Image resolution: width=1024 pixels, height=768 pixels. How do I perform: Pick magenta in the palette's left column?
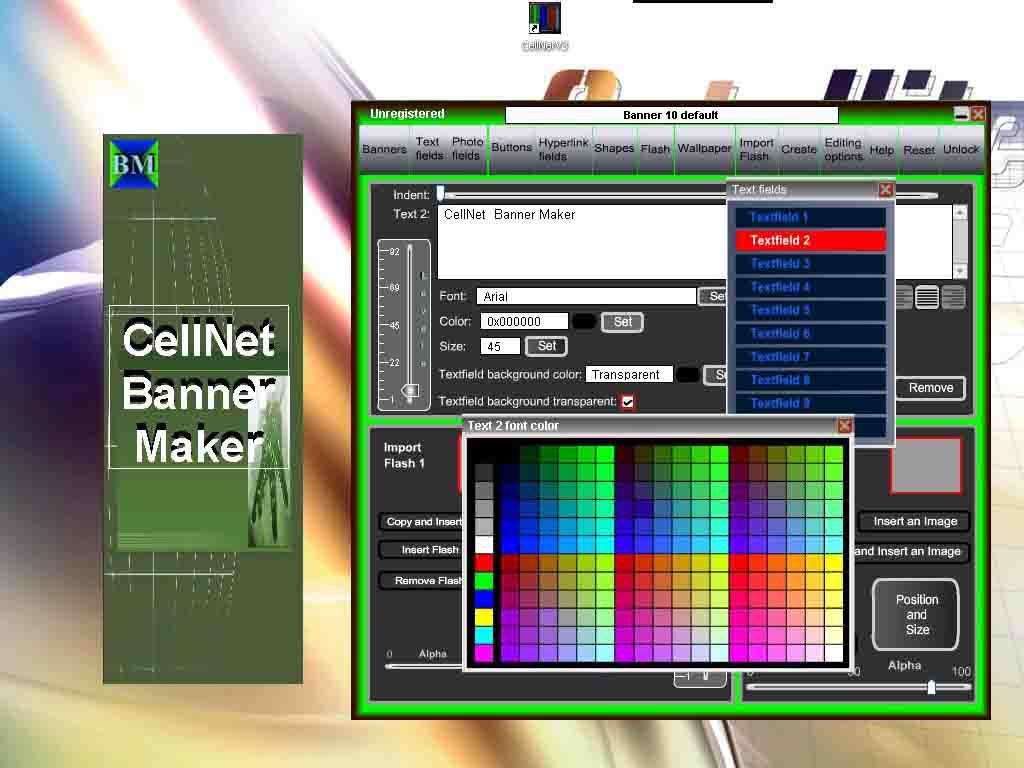pyautogui.click(x=484, y=653)
